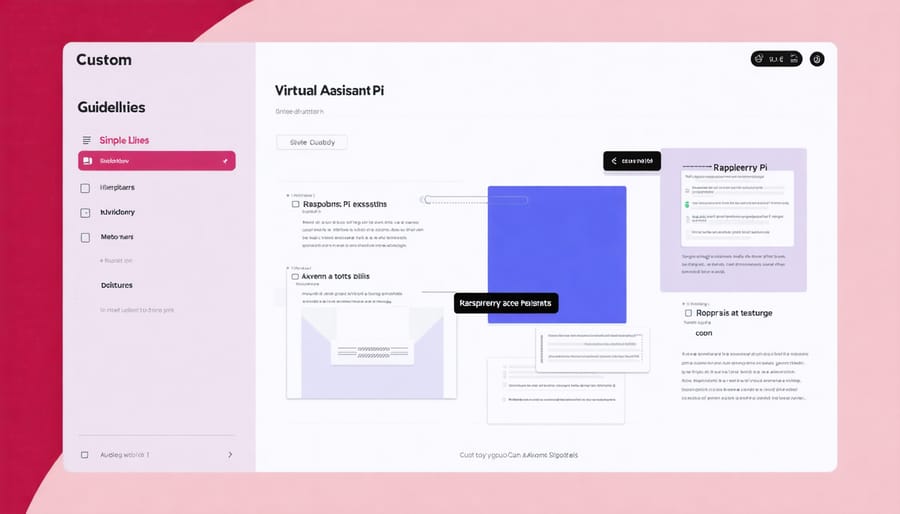Select the pink highlighted sidebar row

(x=157, y=161)
